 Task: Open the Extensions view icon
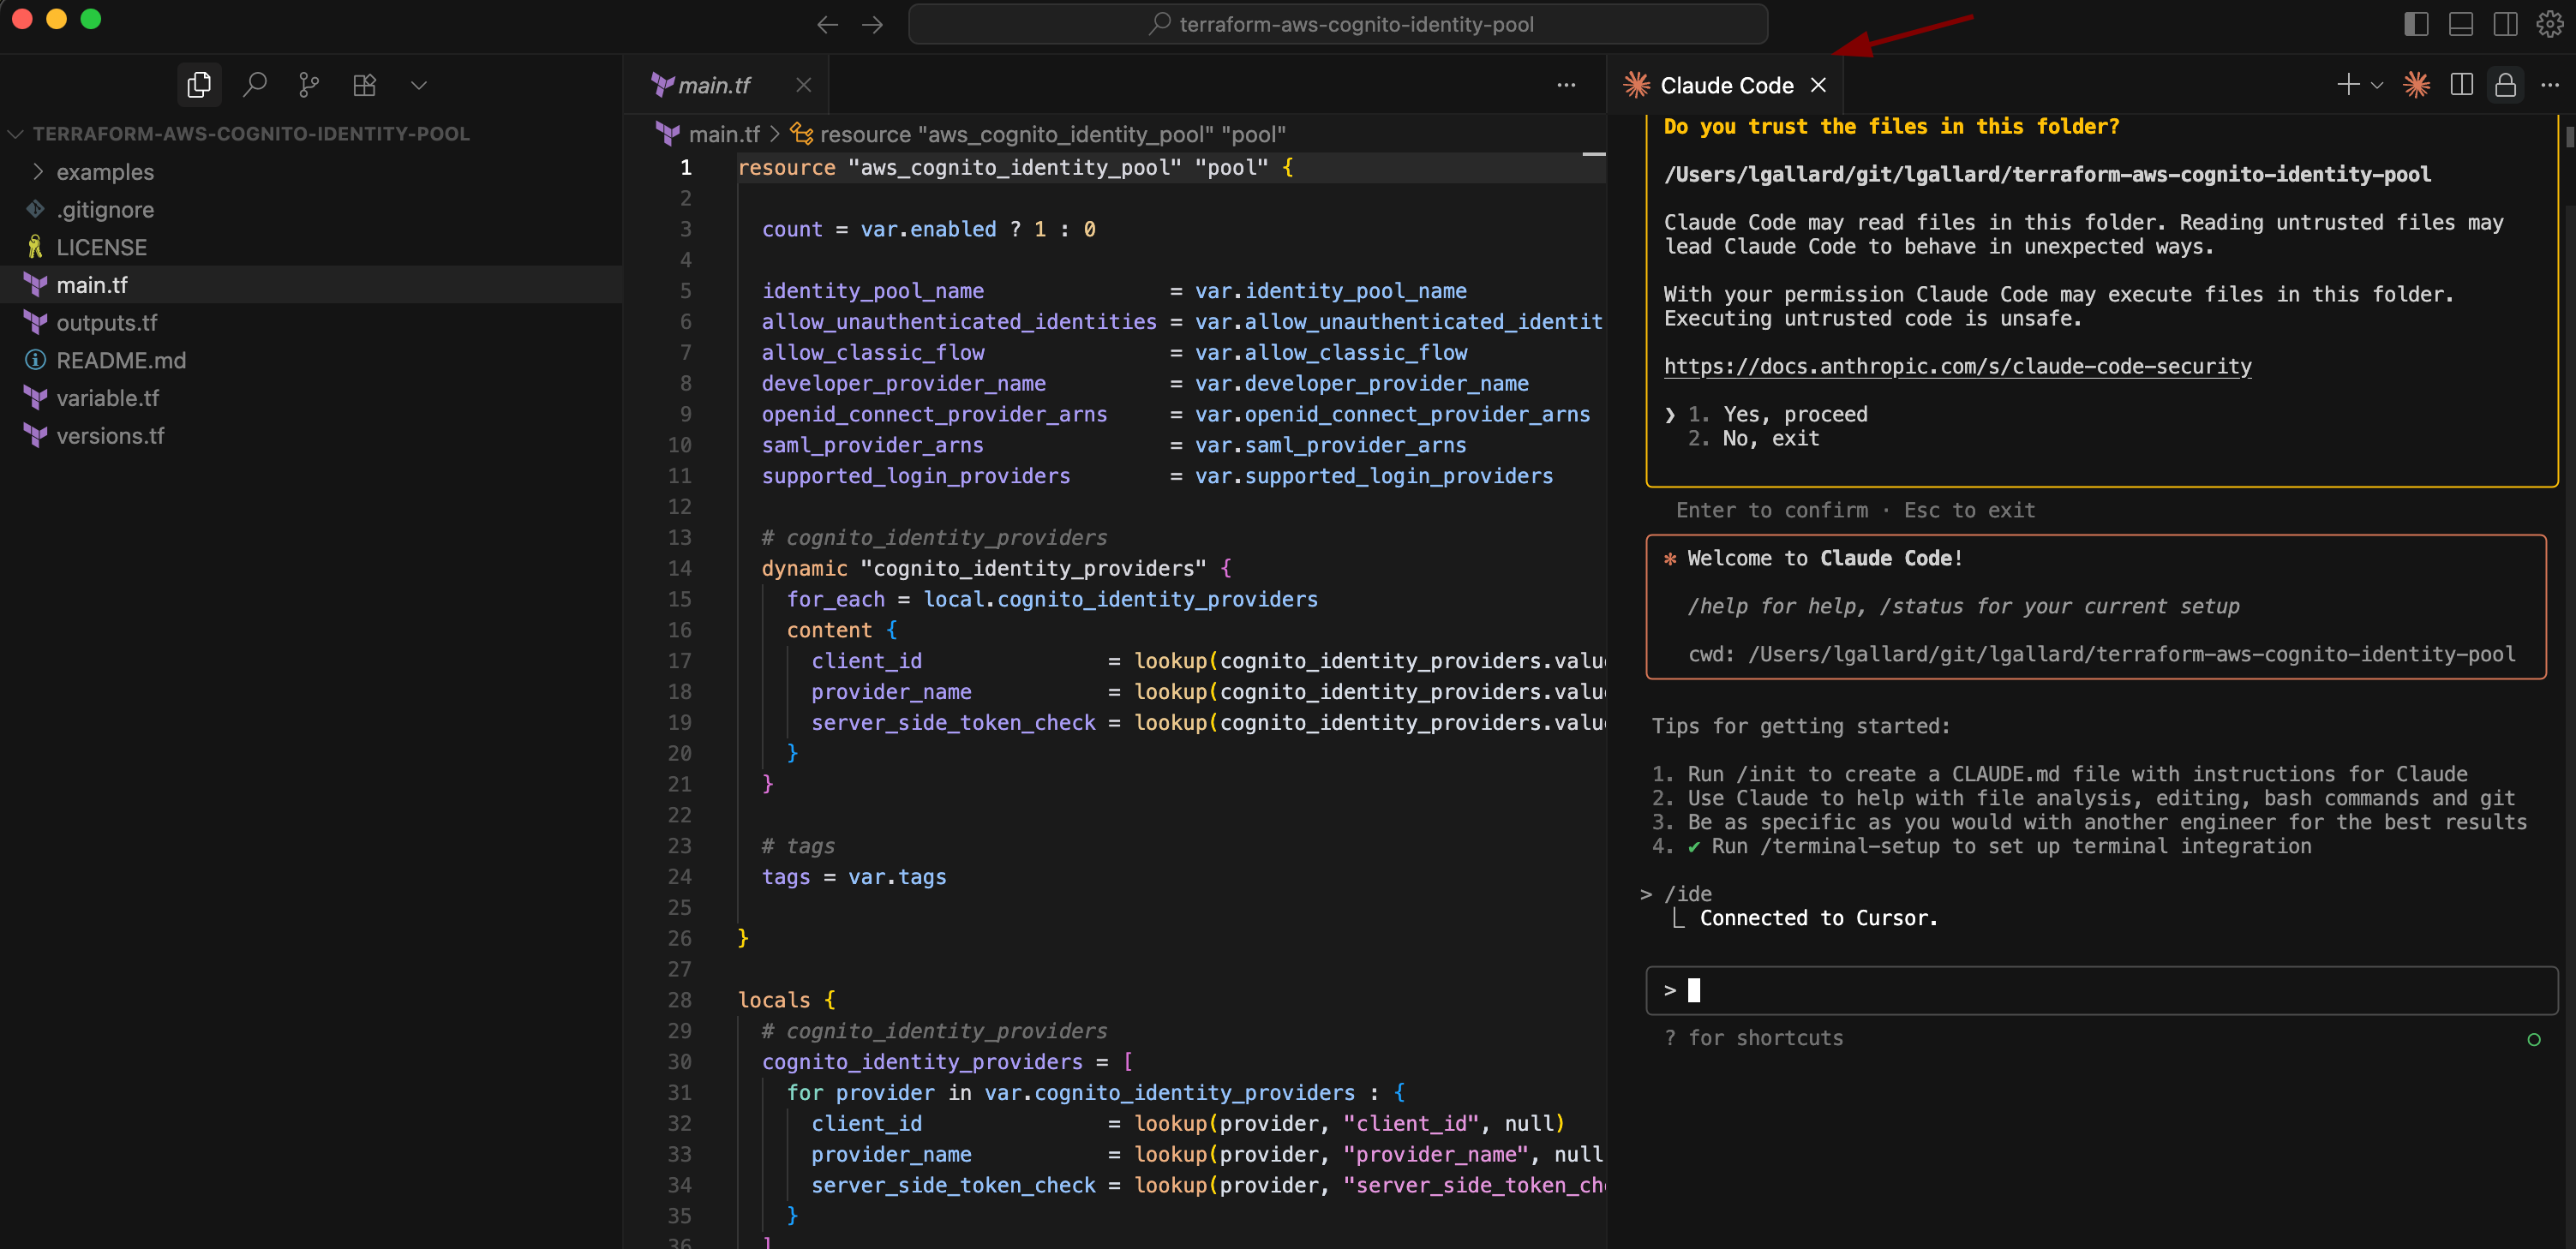coord(364,85)
